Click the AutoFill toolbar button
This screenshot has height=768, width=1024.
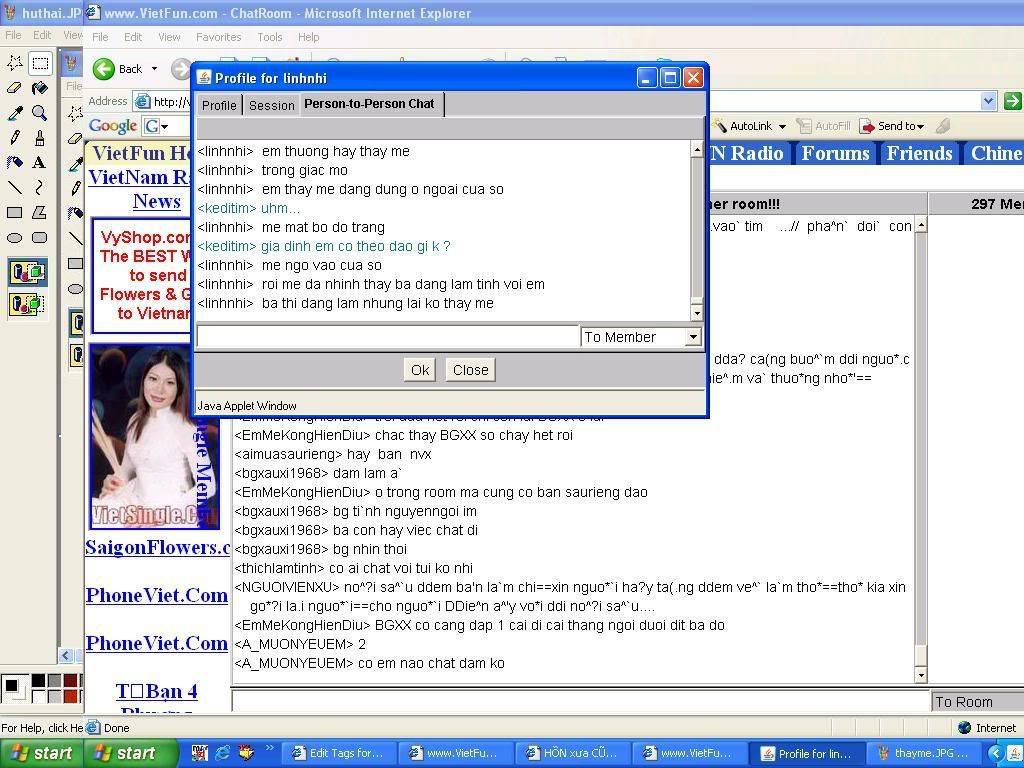pyautogui.click(x=824, y=125)
